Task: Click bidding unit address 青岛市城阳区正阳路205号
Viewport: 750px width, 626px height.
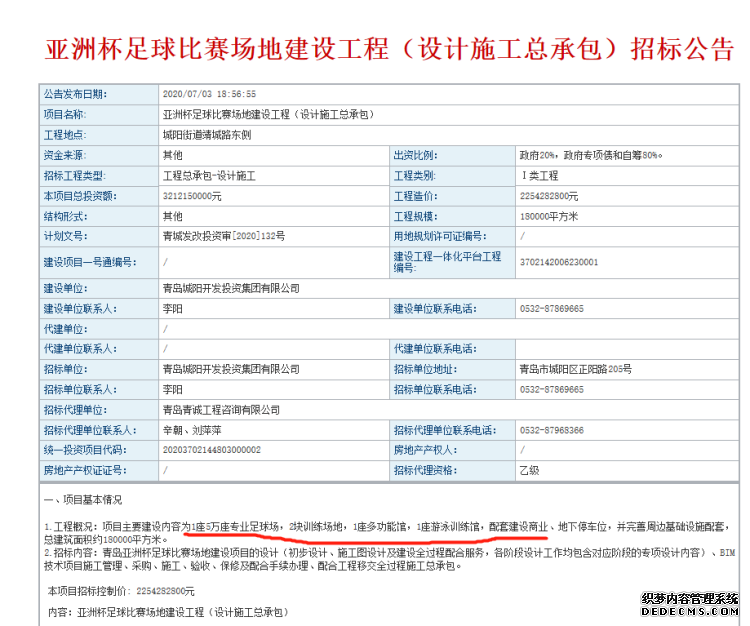Action: click(x=576, y=369)
